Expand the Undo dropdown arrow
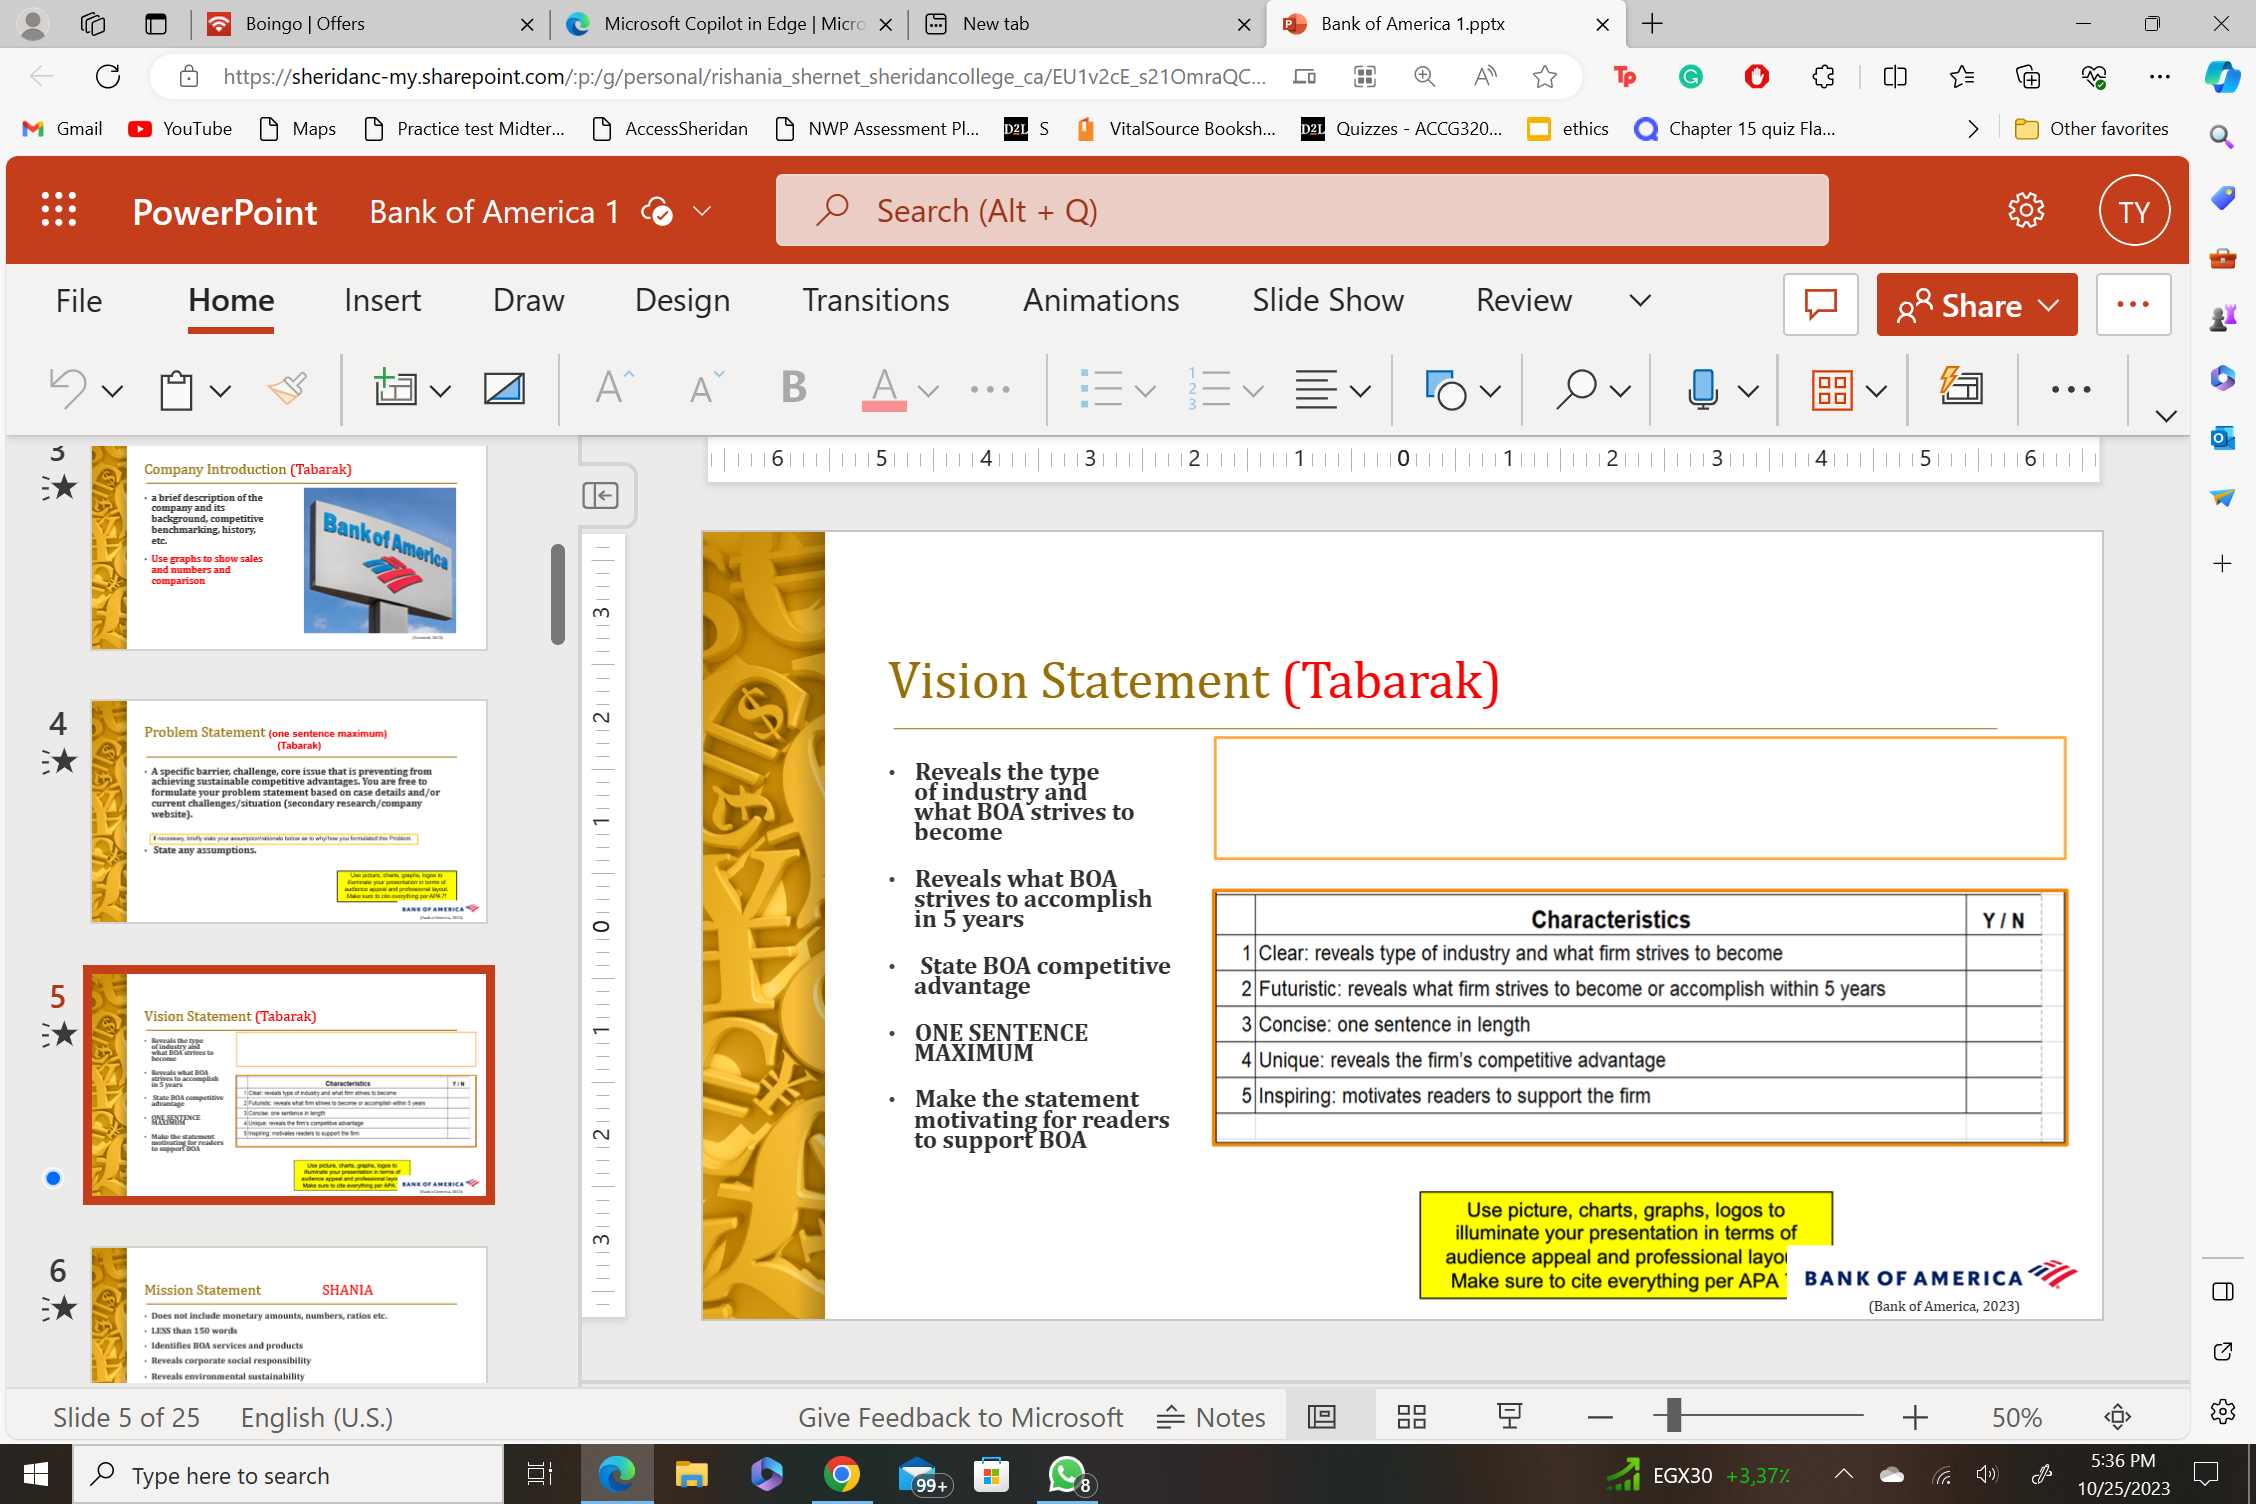The height and width of the screenshot is (1504, 2256). tap(113, 391)
